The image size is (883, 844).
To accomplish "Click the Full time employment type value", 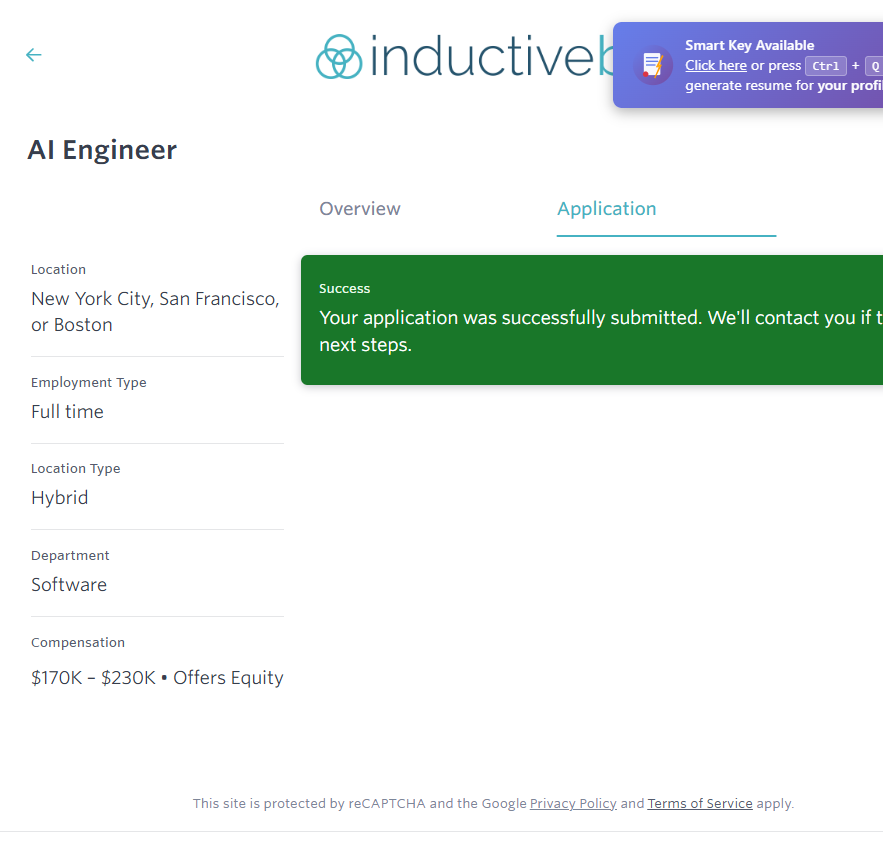I will click(67, 412).
